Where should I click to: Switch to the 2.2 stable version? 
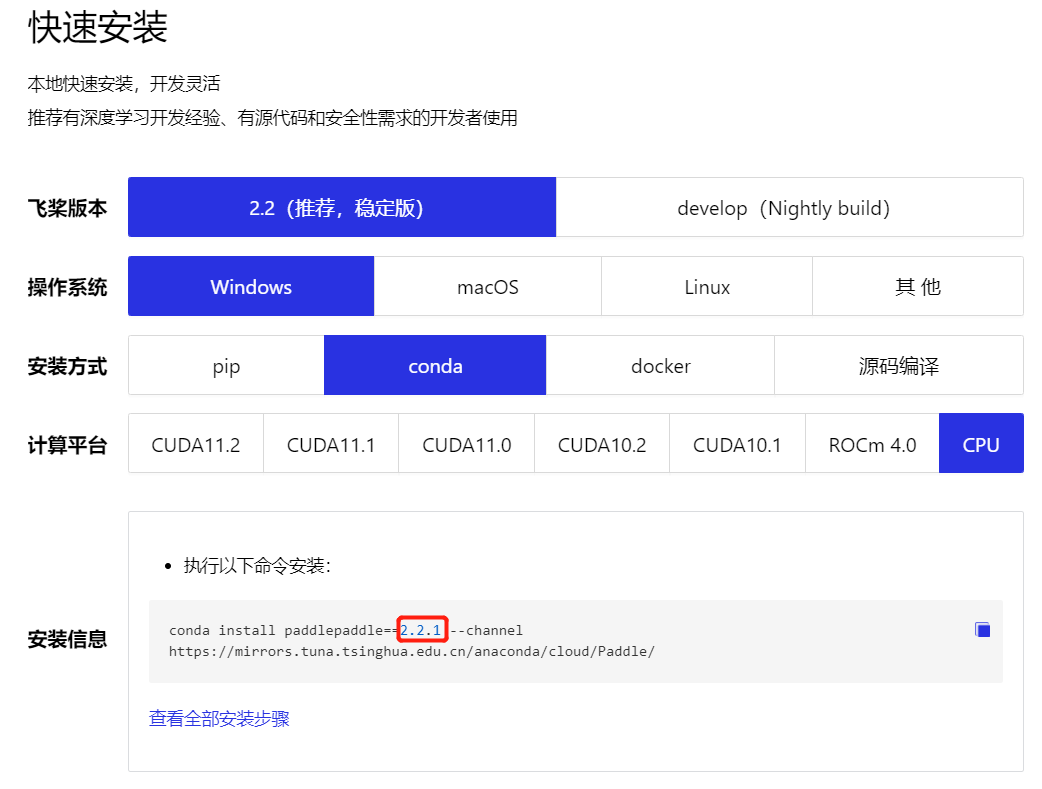341,207
